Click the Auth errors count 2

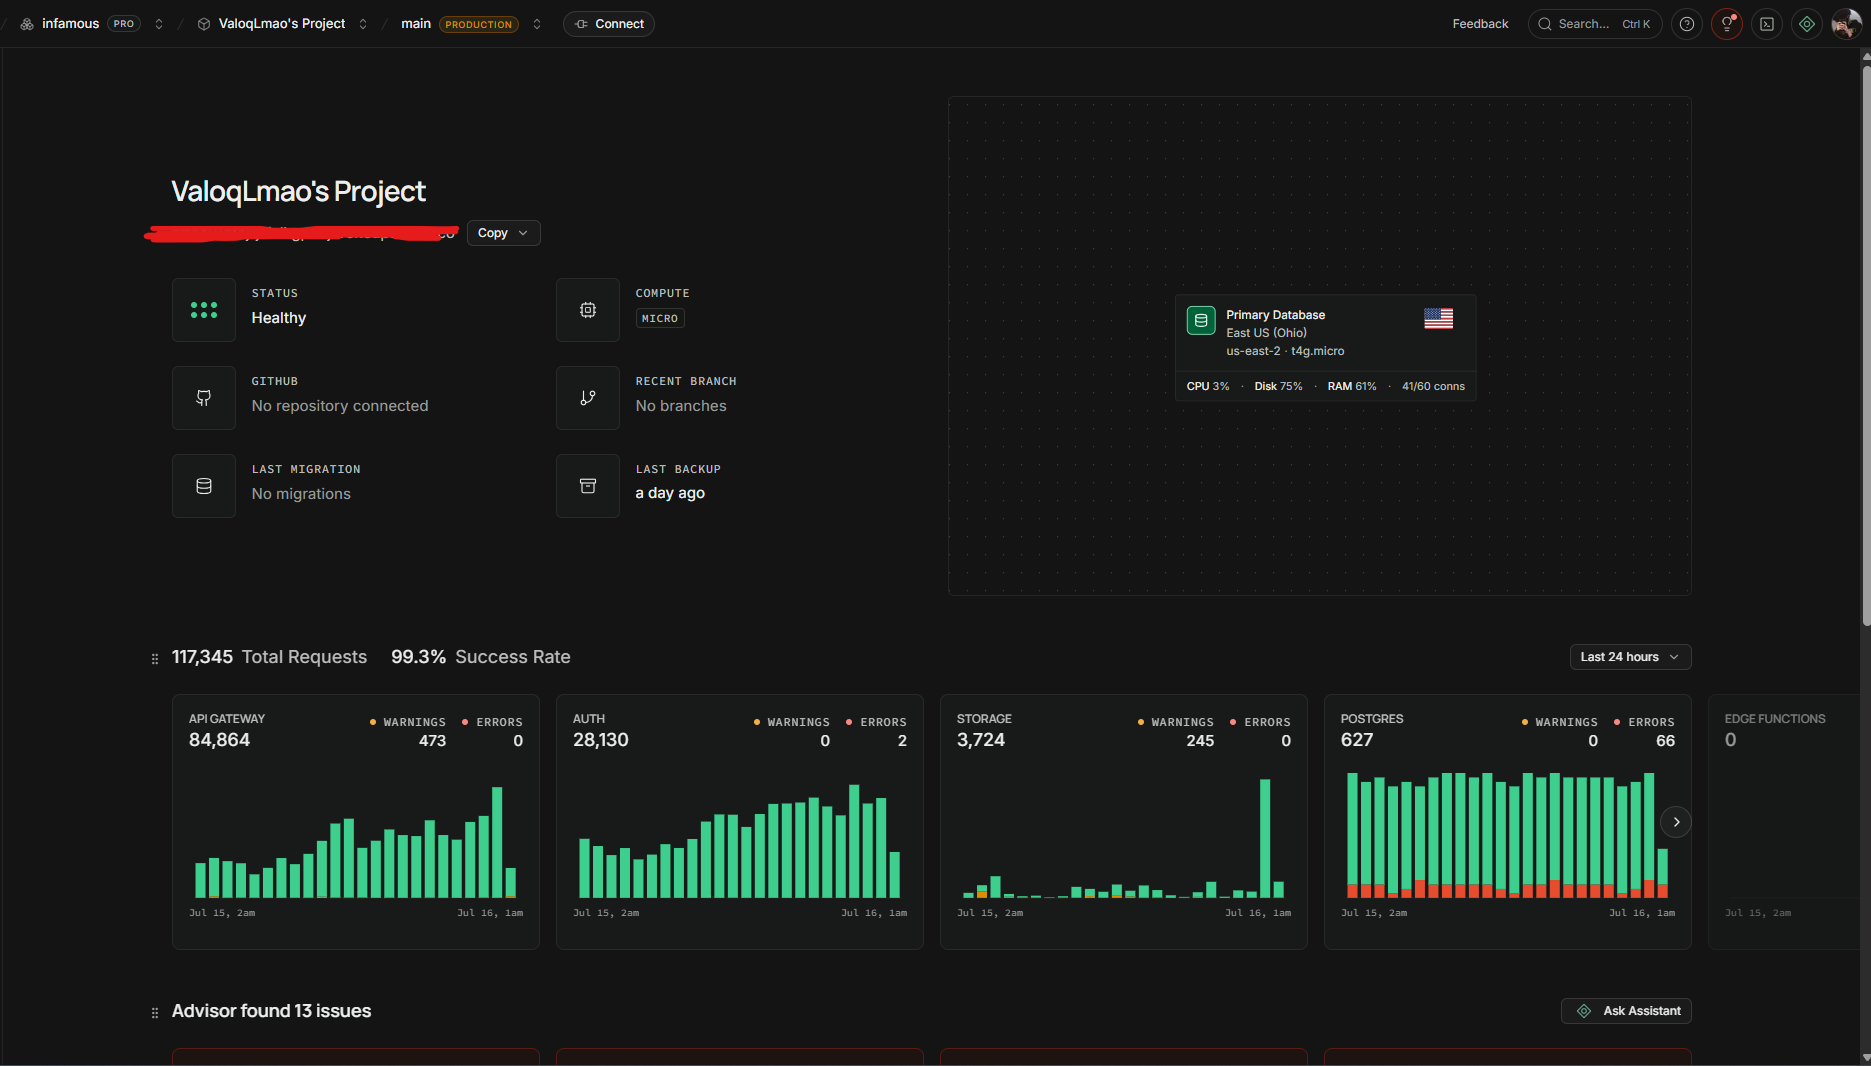pyautogui.click(x=902, y=741)
